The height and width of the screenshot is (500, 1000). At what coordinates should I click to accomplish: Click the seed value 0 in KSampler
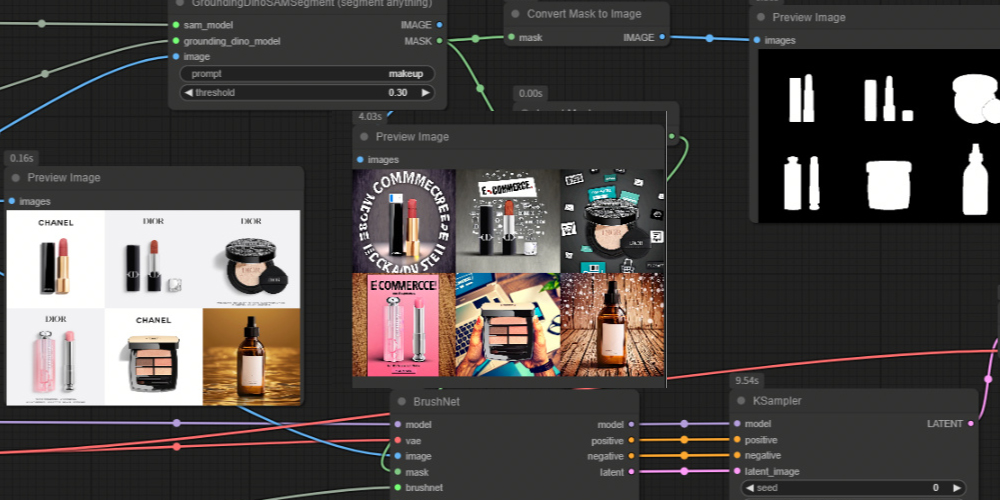tap(936, 488)
